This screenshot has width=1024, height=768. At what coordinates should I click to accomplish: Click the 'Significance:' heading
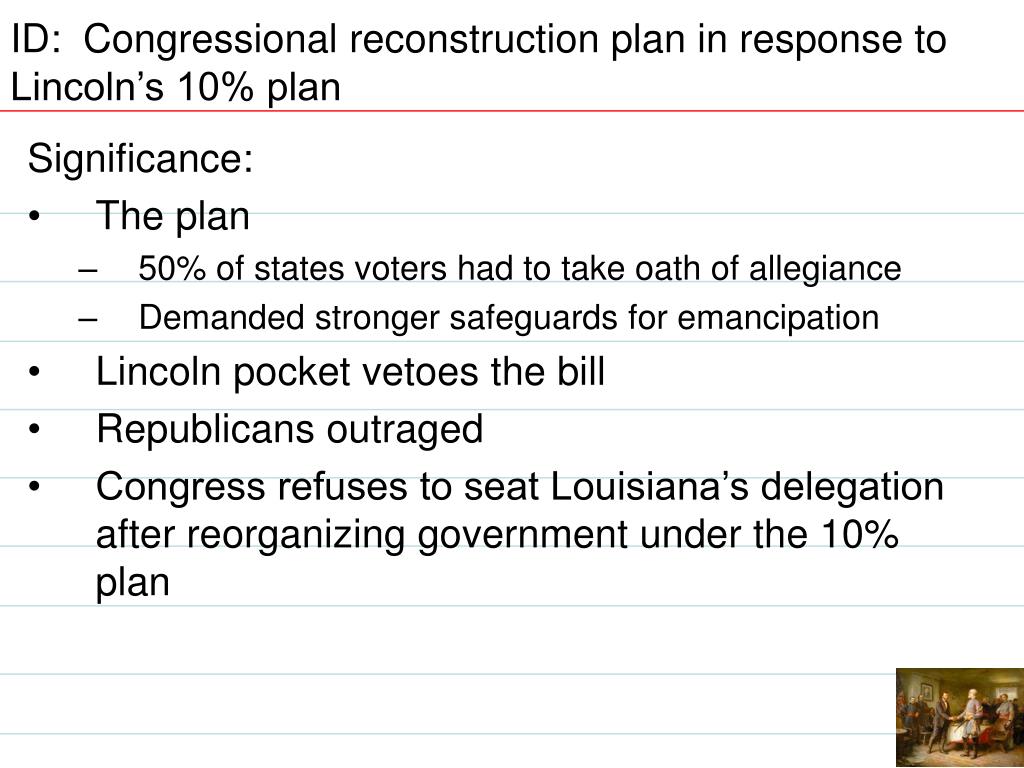click(140, 159)
